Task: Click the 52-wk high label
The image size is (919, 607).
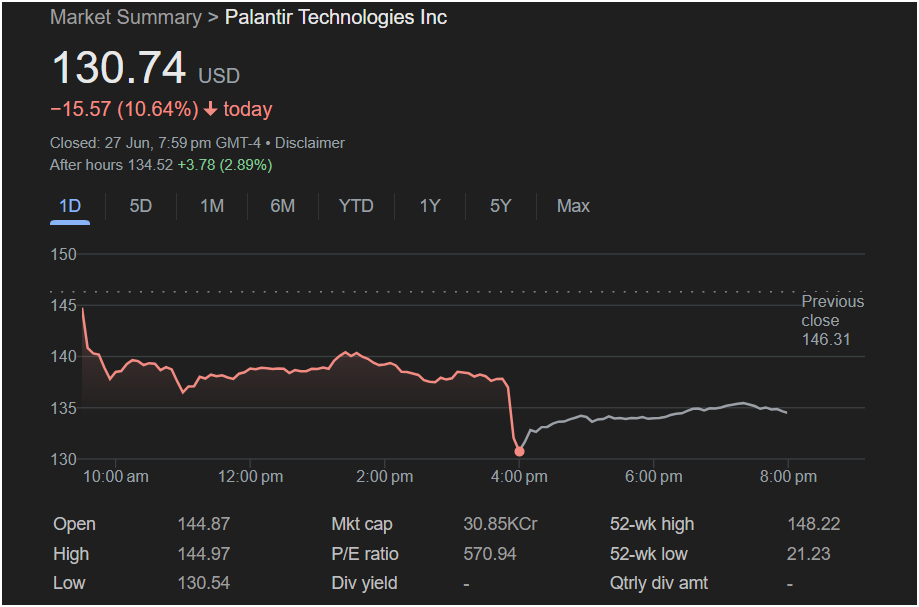Action: coord(652,524)
